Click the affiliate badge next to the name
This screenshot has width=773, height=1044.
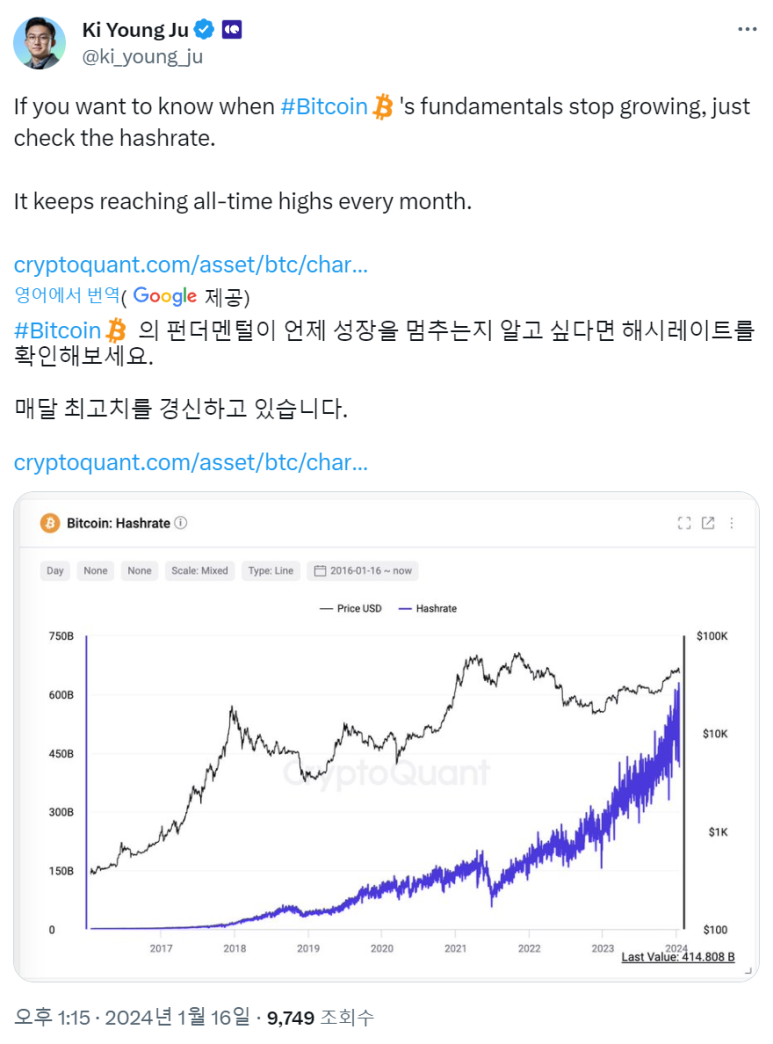tap(232, 29)
